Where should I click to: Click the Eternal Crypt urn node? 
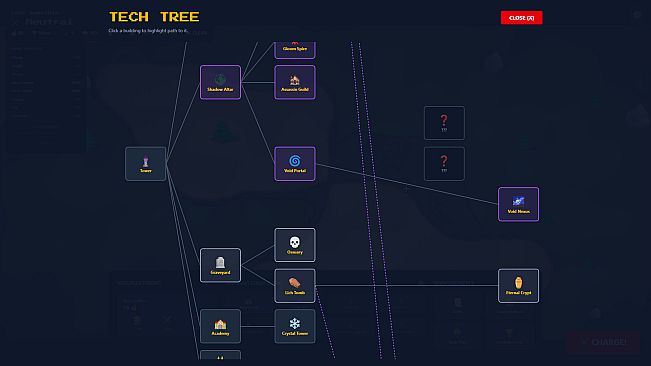click(519, 285)
